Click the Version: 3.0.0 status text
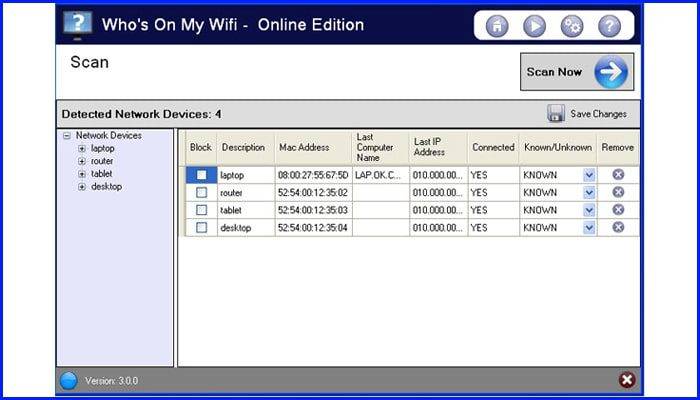This screenshot has width=700, height=400. pos(112,381)
